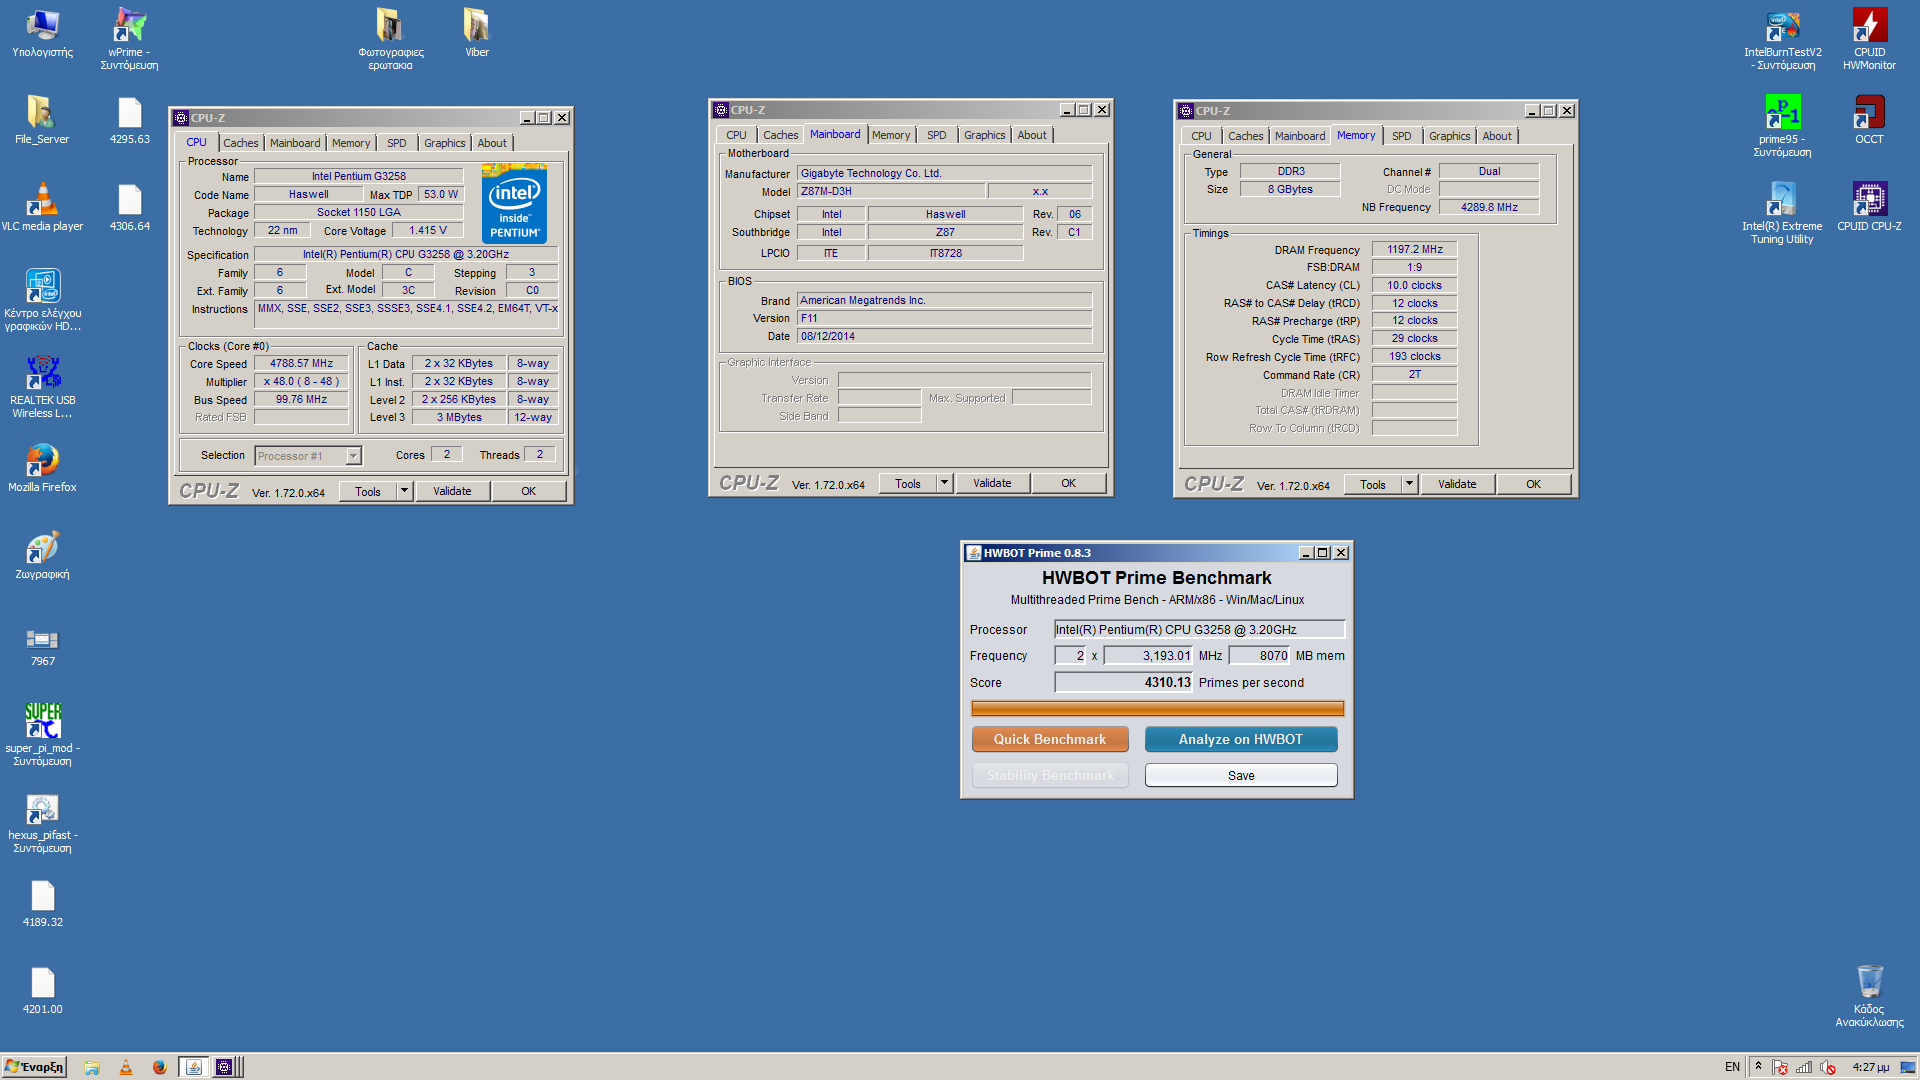Viewport: 1920px width, 1080px height.
Task: Click the EN language indicator in tray
Action: [1732, 1067]
